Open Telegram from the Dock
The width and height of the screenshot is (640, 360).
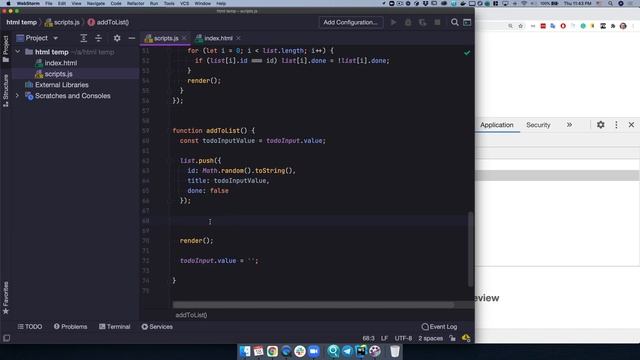pyautogui.click(x=347, y=351)
